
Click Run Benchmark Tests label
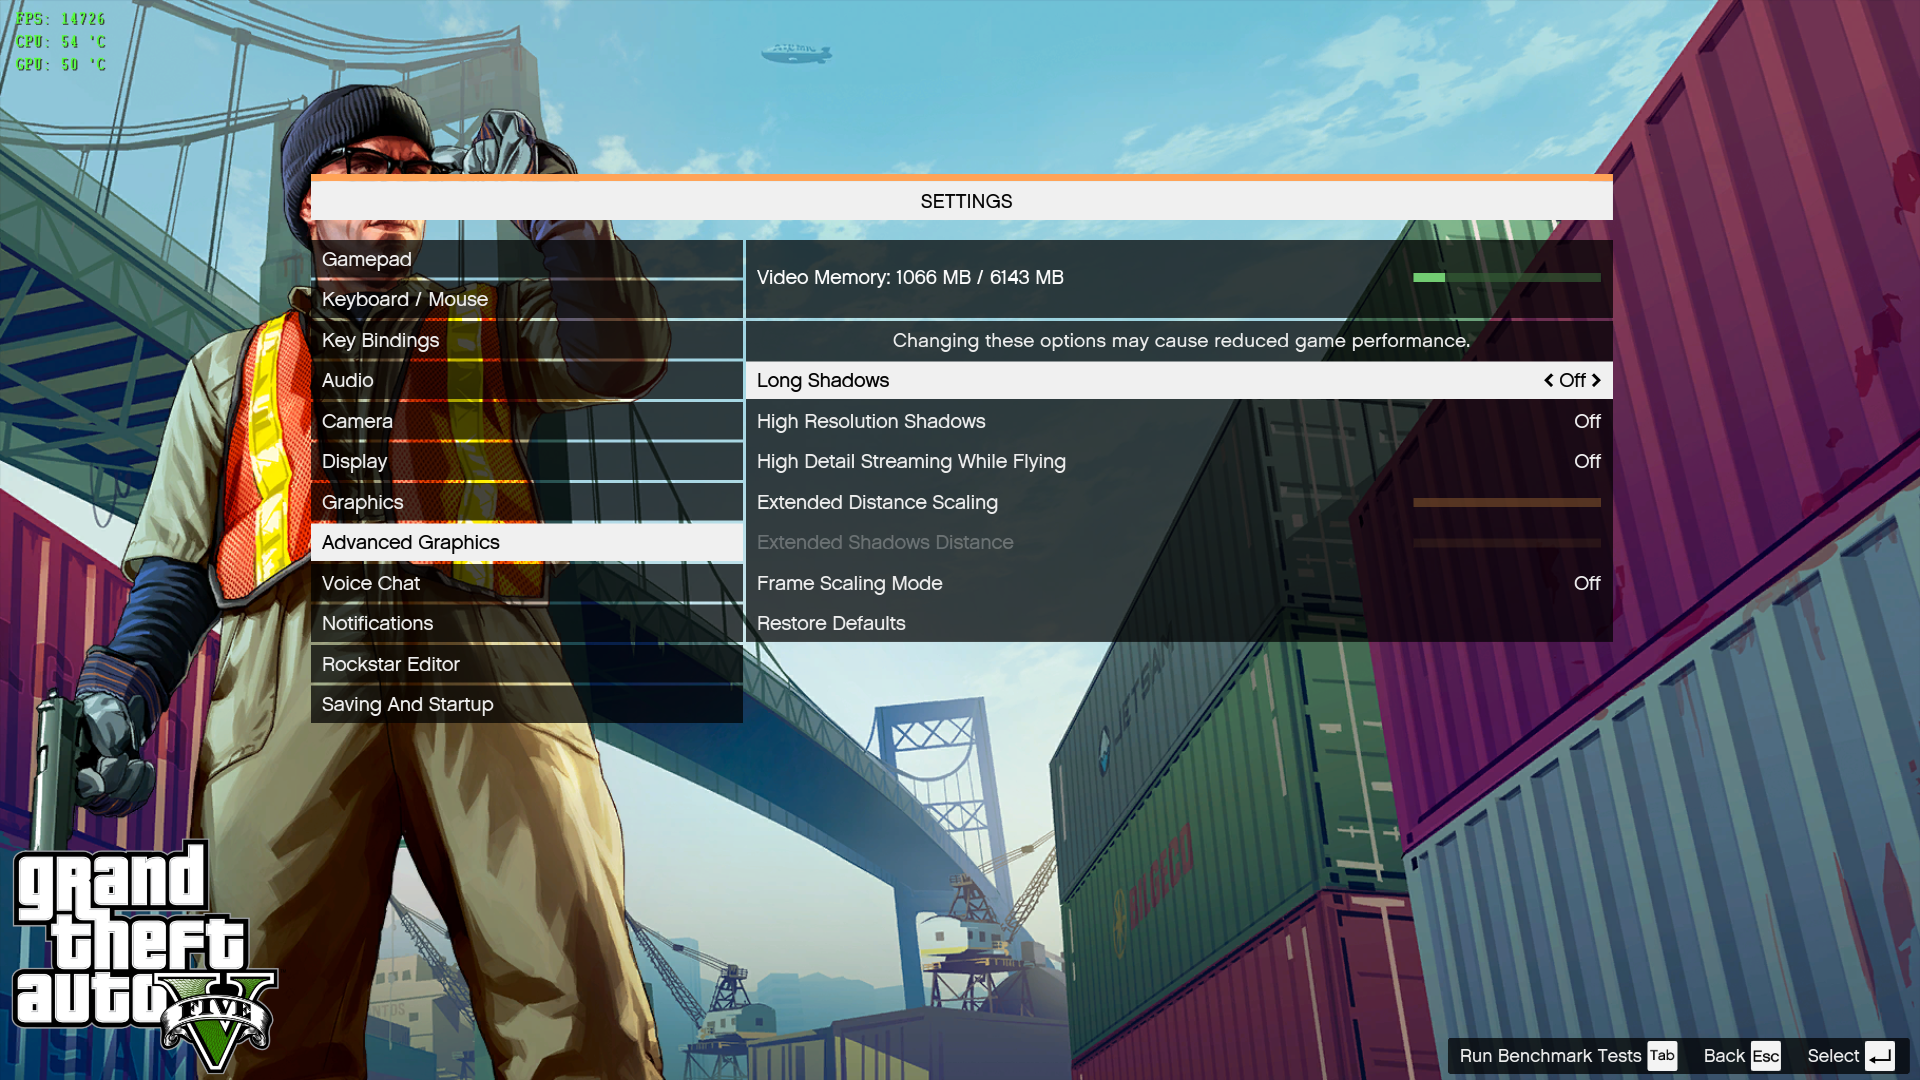[x=1549, y=1056]
